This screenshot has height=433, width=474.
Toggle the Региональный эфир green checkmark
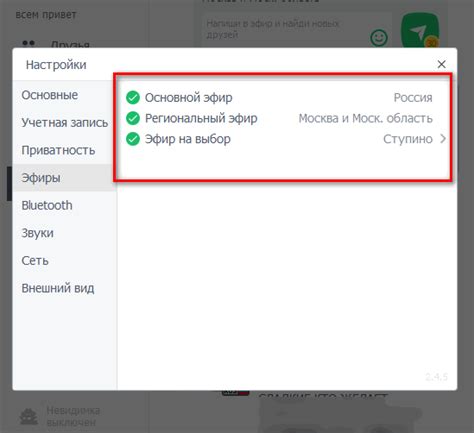pyautogui.click(x=133, y=118)
